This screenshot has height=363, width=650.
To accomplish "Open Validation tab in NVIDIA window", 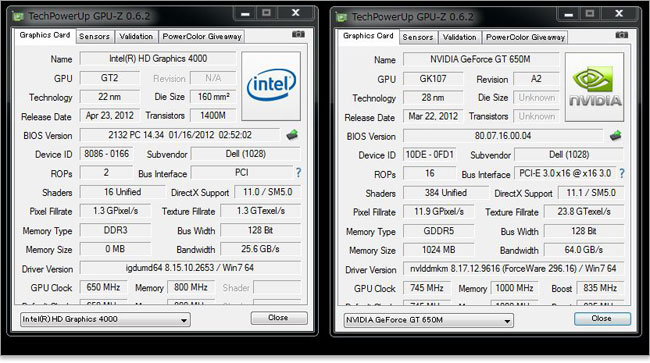I will click(x=459, y=37).
